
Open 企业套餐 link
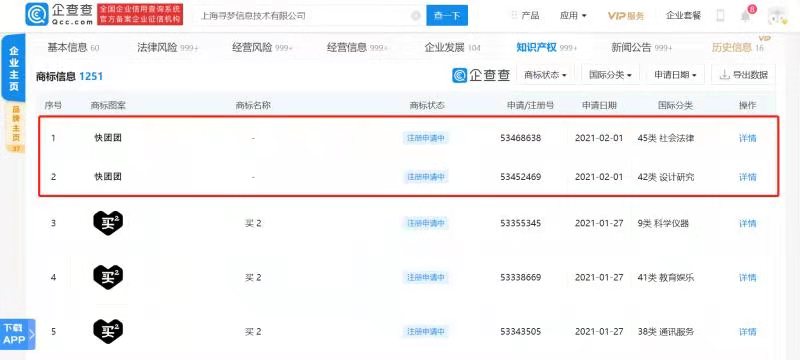683,16
